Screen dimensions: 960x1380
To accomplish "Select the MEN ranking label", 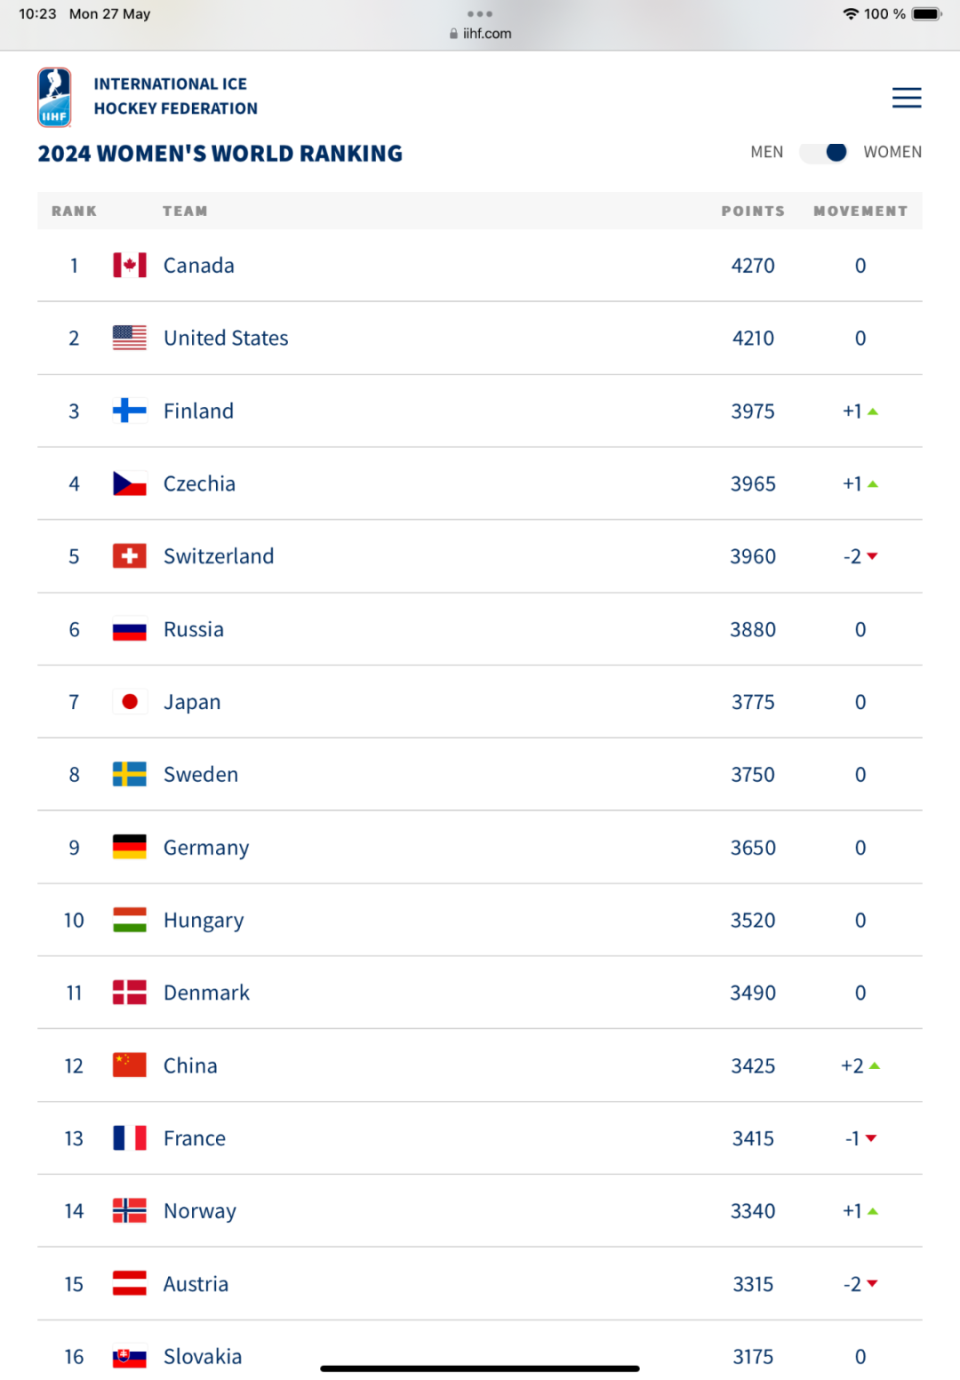I will [767, 152].
